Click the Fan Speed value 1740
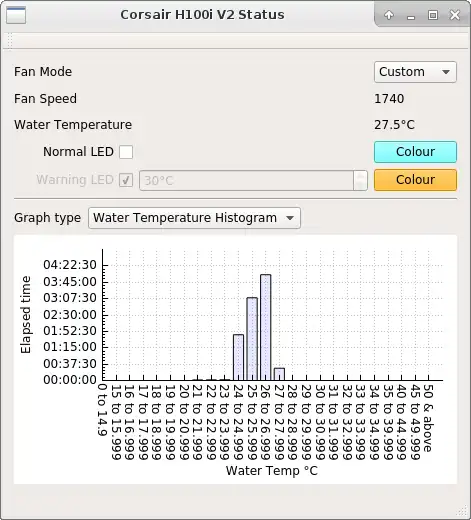 [x=389, y=99]
